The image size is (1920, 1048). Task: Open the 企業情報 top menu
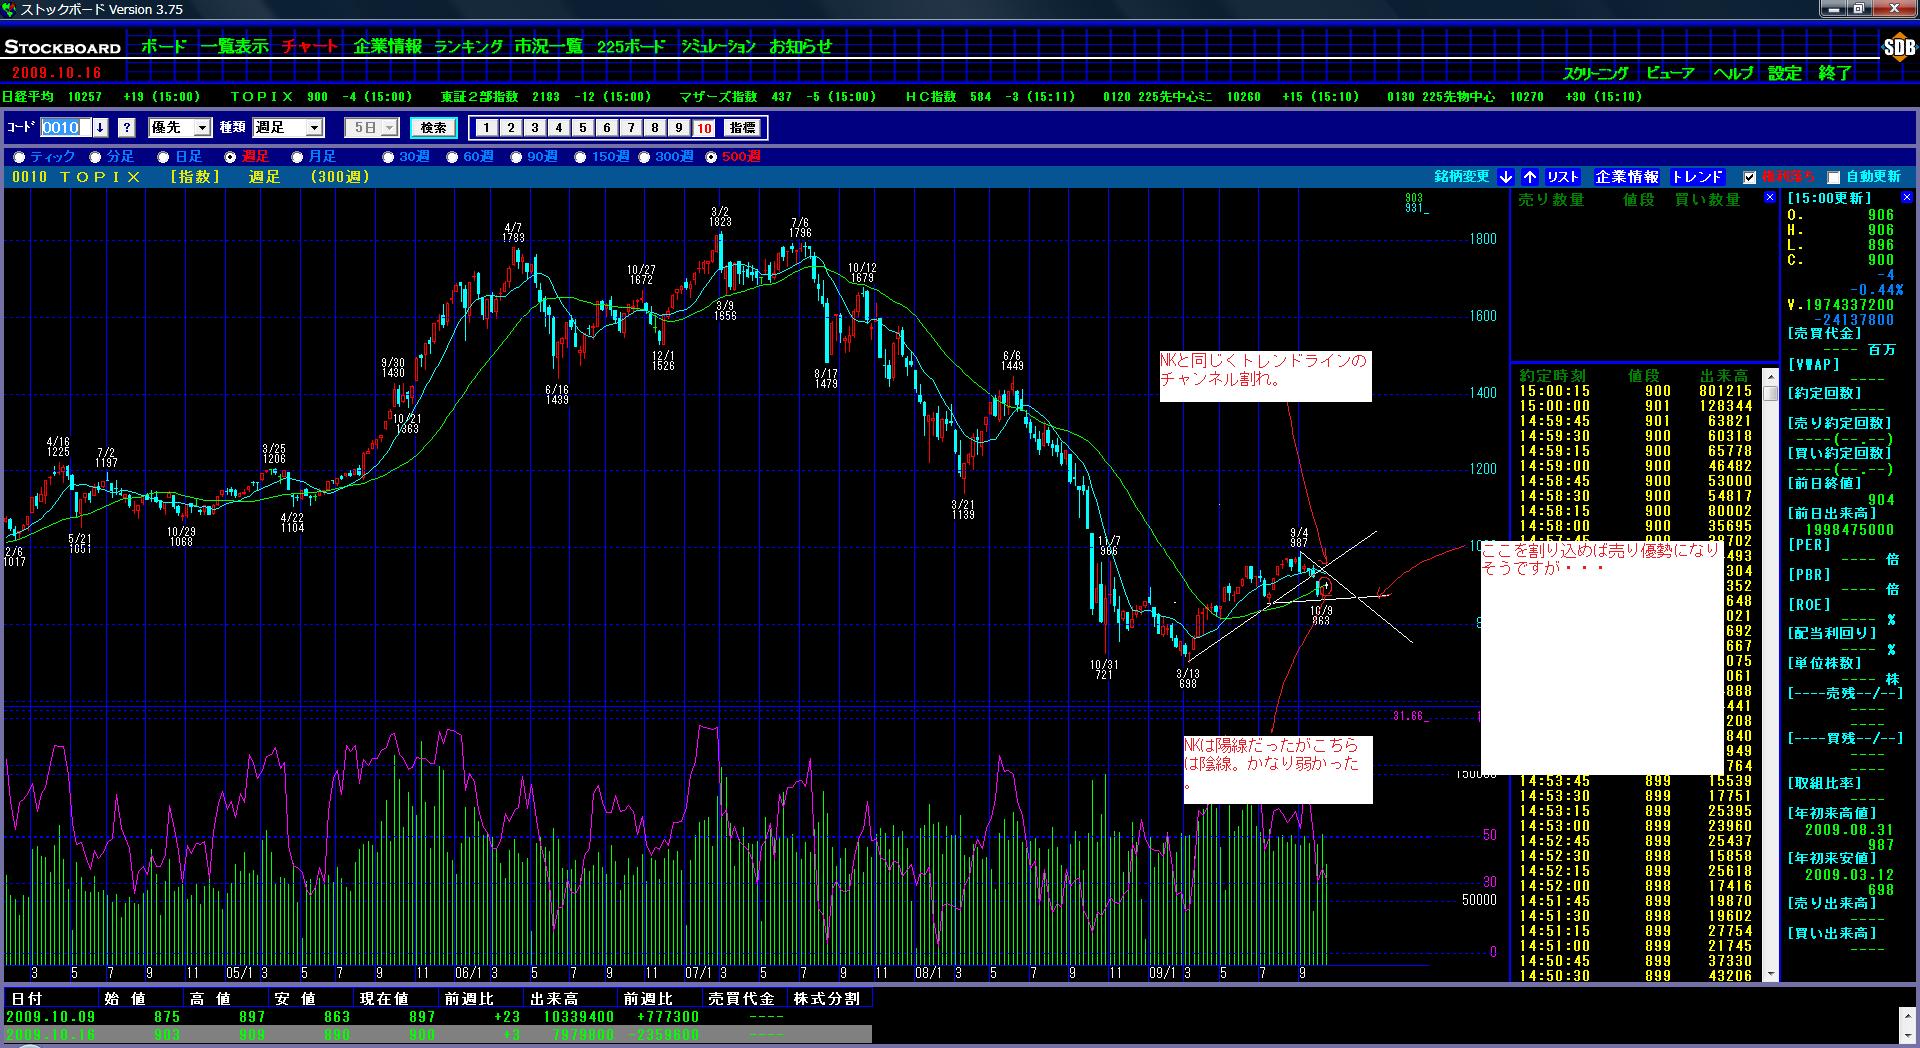387,46
